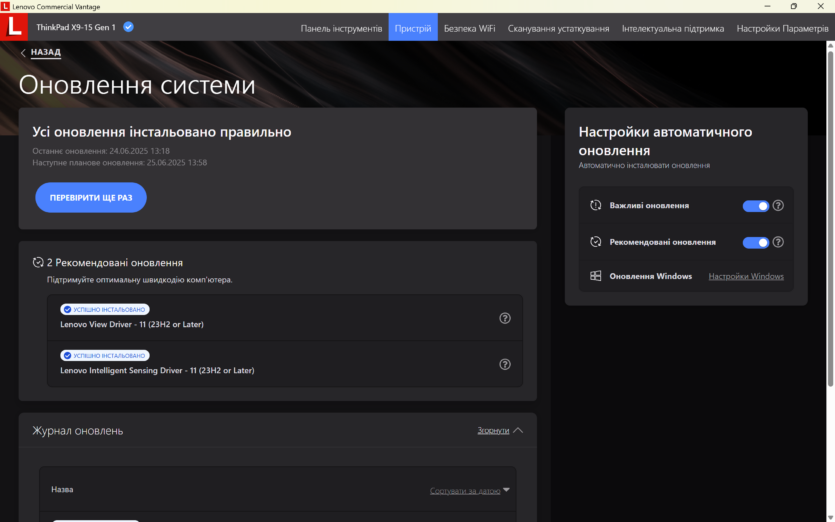The height and width of the screenshot is (522, 835).
Task: Click the Оновлення Windows label
Action: [651, 276]
